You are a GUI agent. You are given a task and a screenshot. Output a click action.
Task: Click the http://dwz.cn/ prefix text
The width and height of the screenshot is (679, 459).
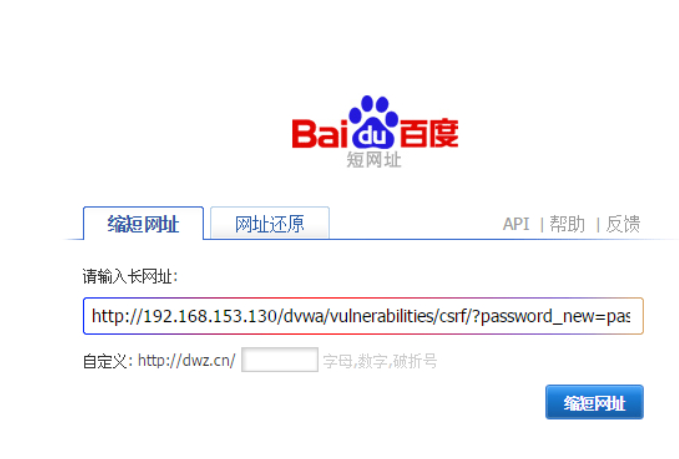187,360
